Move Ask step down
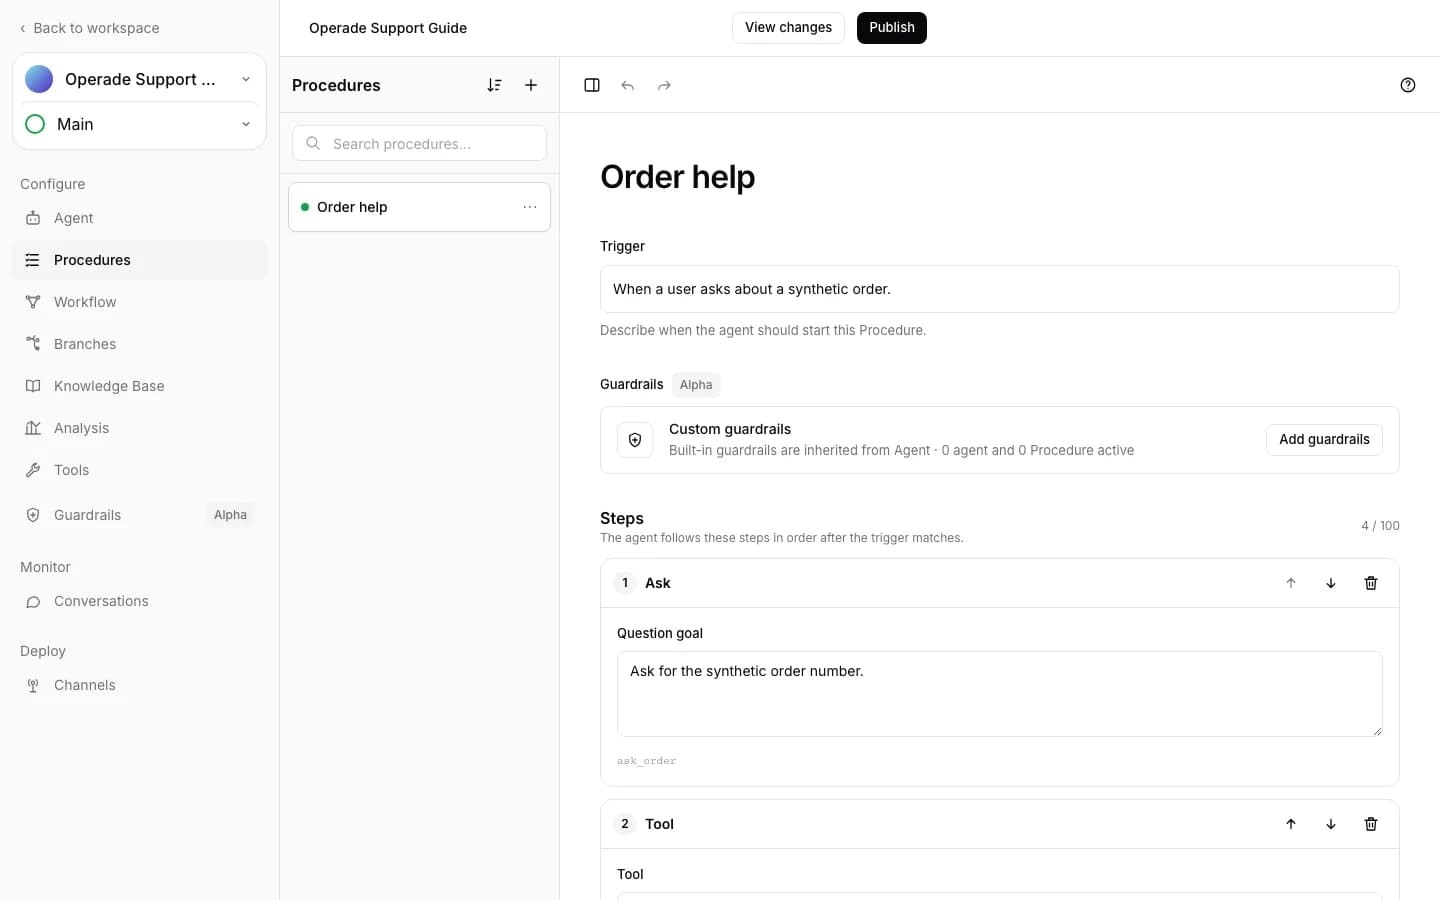1440x900 pixels. [x=1331, y=583]
